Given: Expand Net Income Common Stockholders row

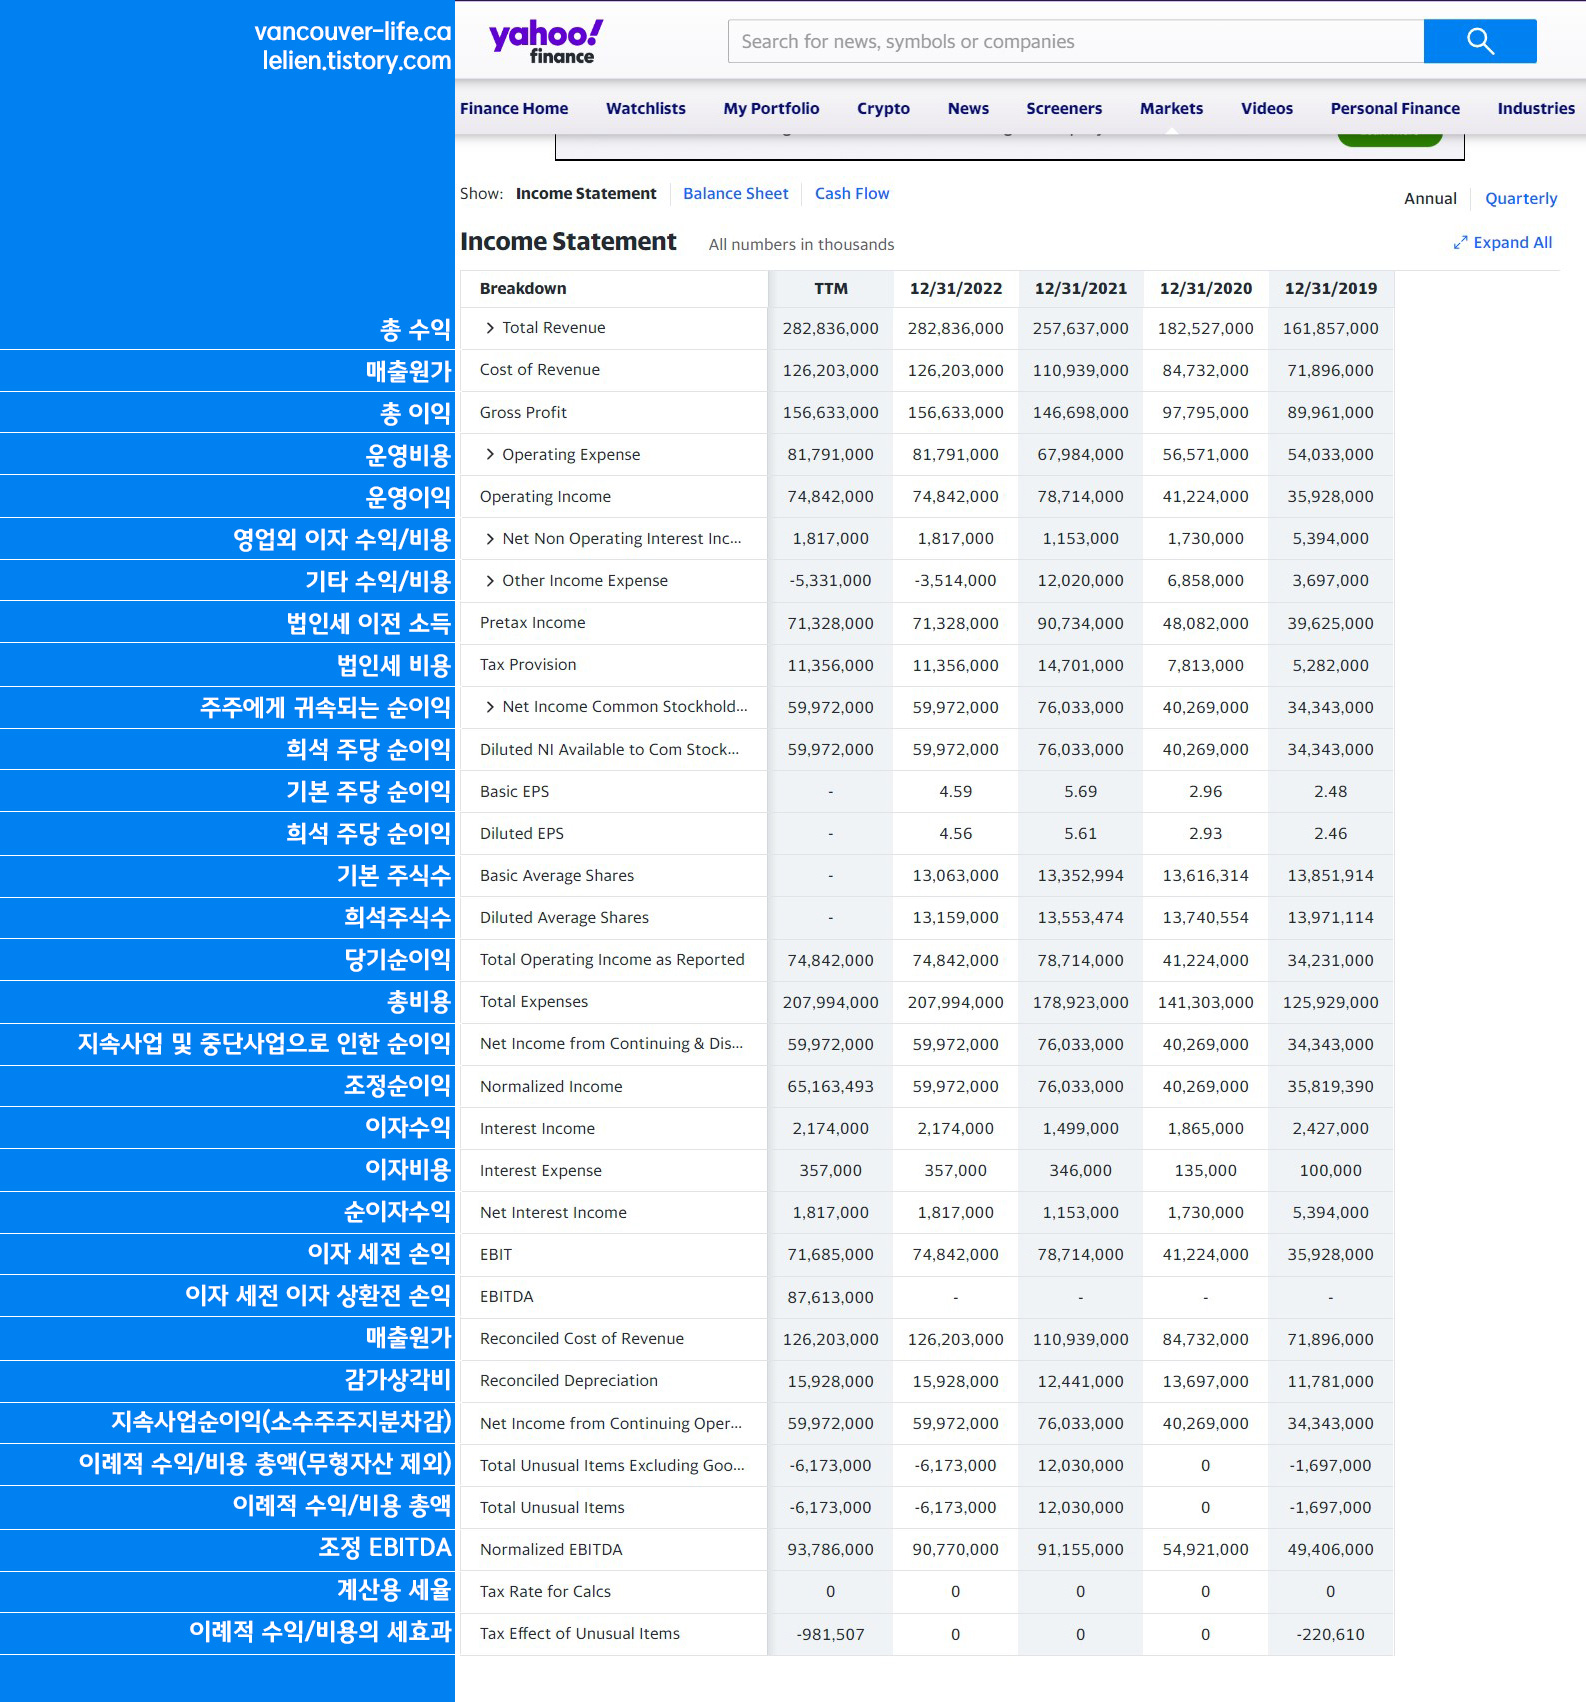Looking at the screenshot, I should tap(490, 707).
